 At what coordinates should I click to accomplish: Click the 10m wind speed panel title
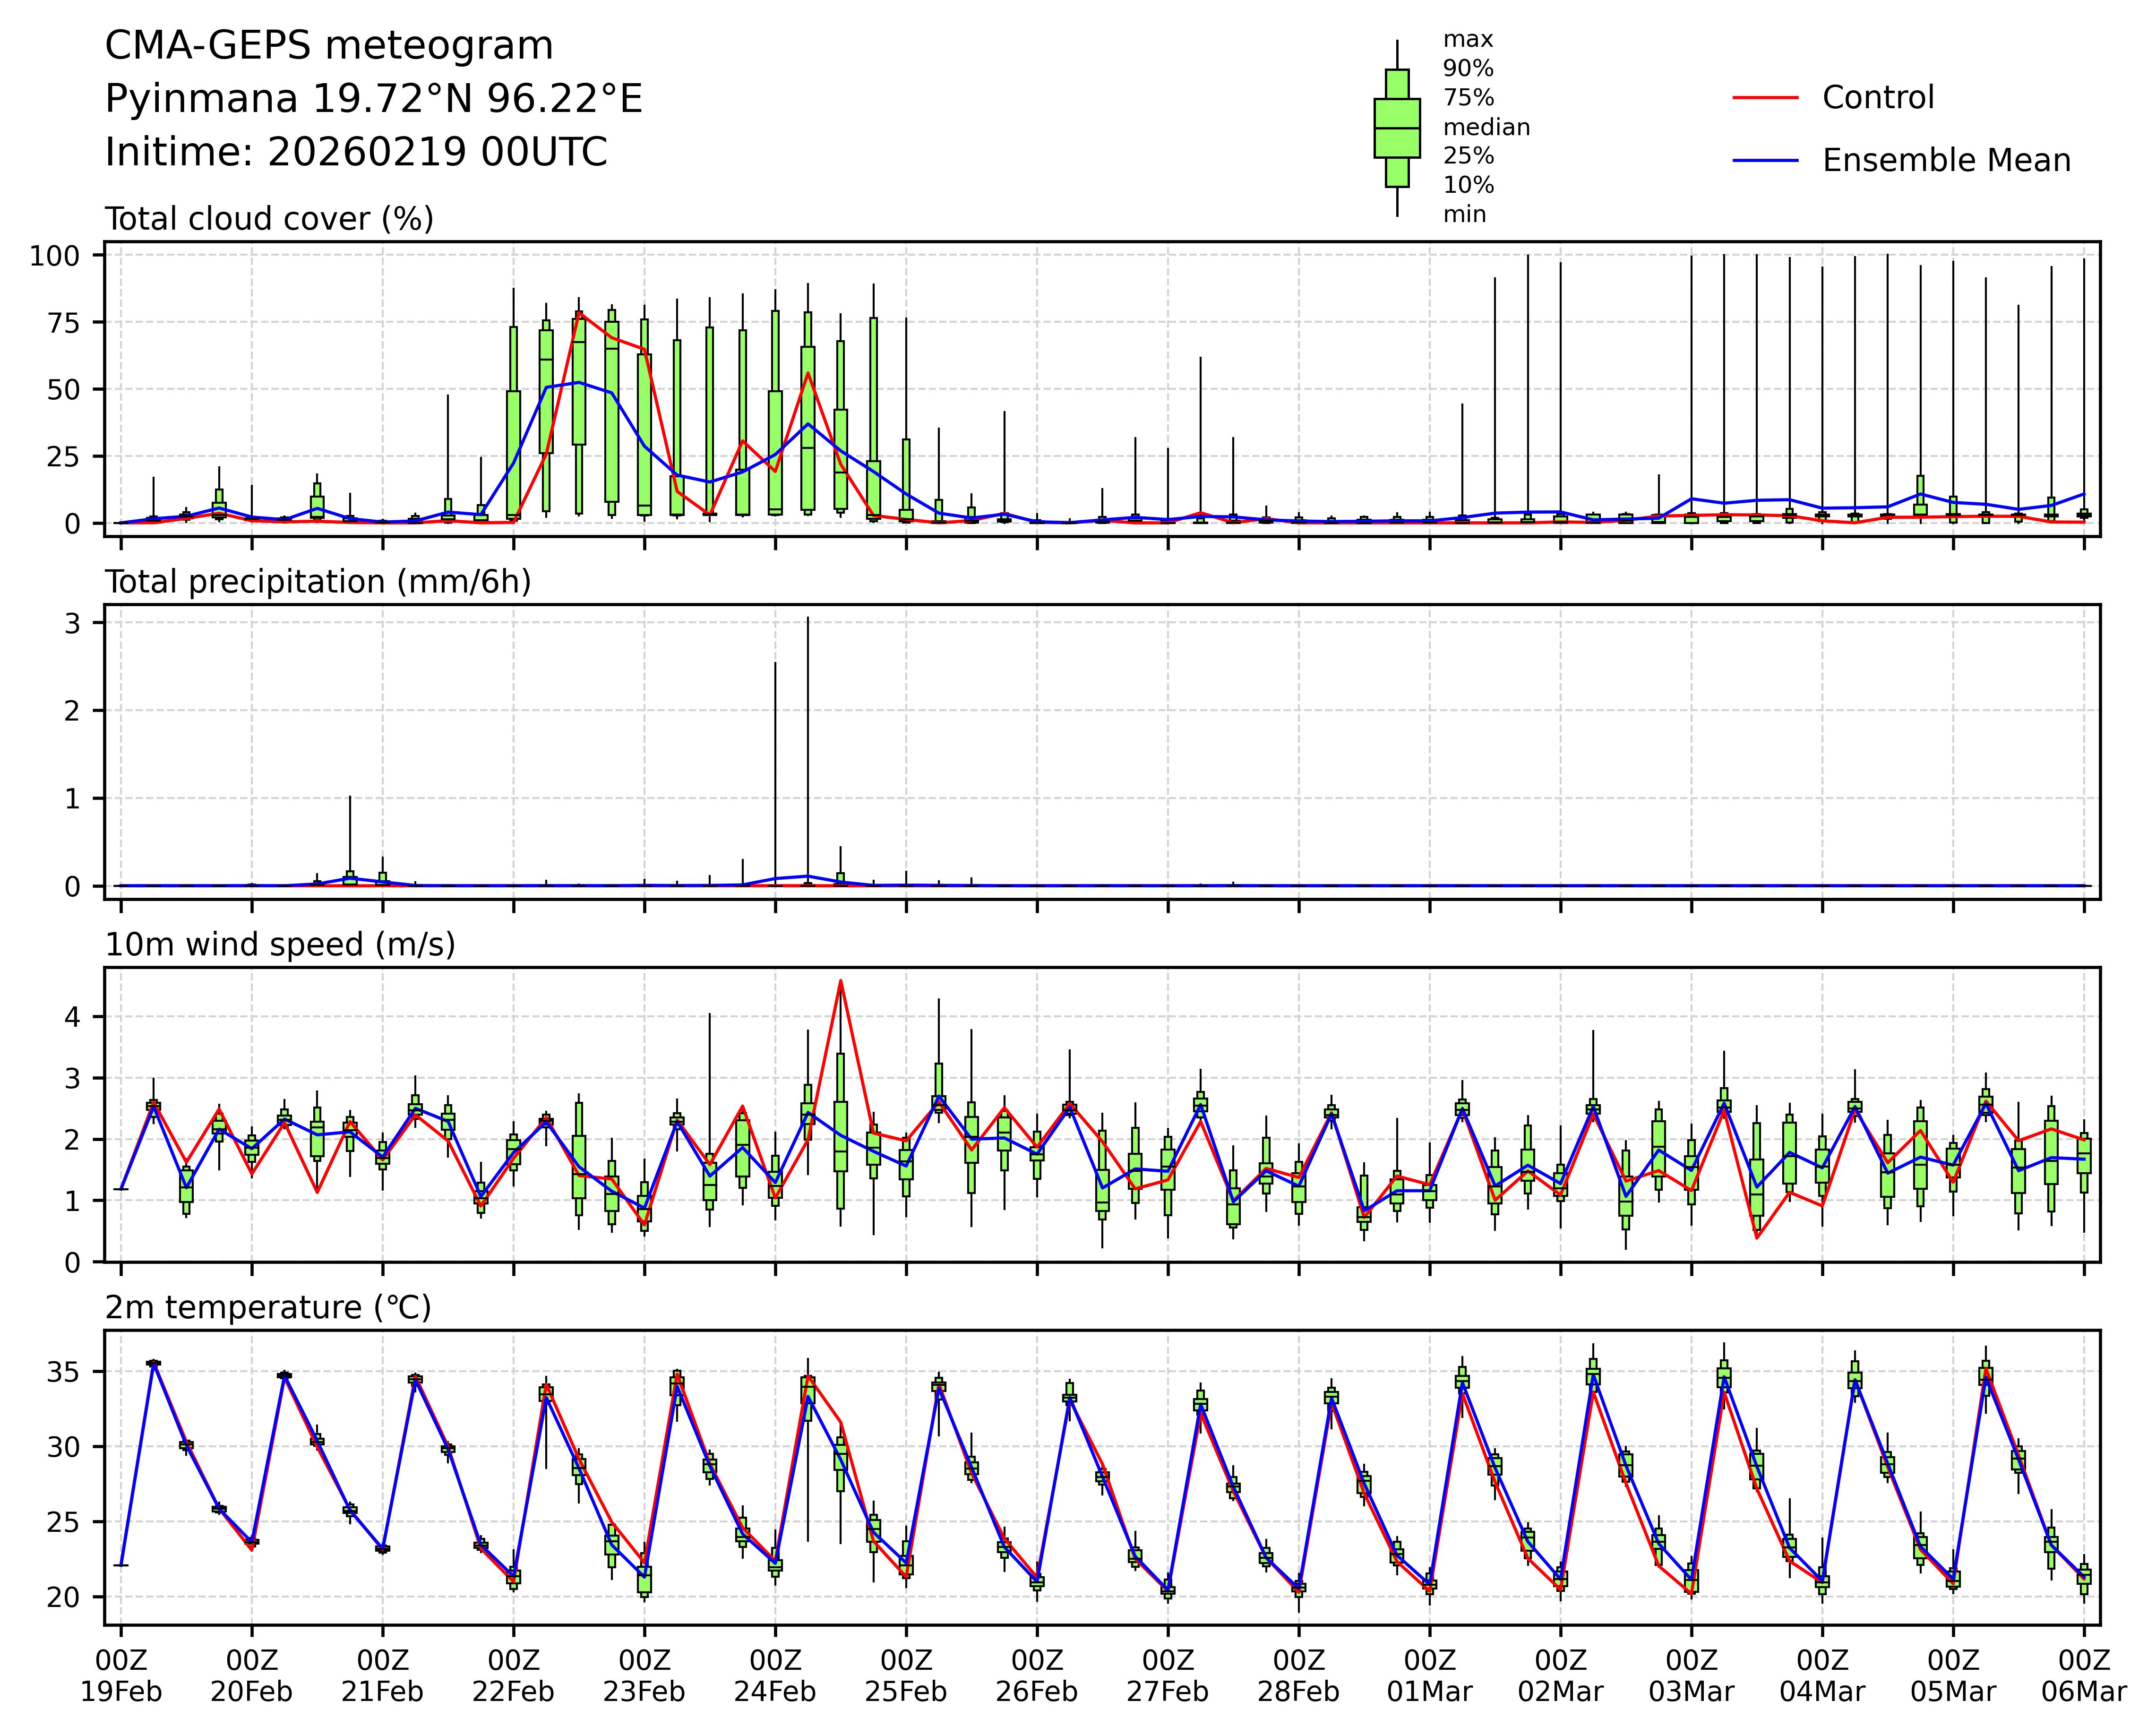(x=280, y=945)
